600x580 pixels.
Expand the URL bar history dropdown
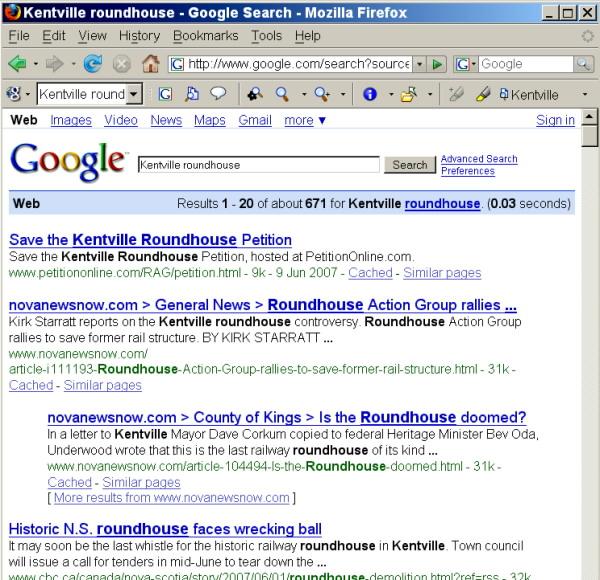coord(420,64)
